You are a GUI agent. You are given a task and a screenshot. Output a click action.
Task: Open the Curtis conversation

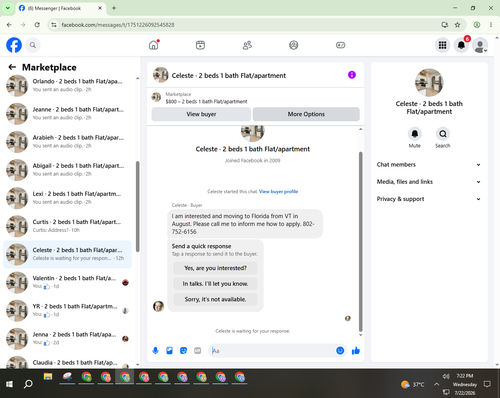pos(67,226)
